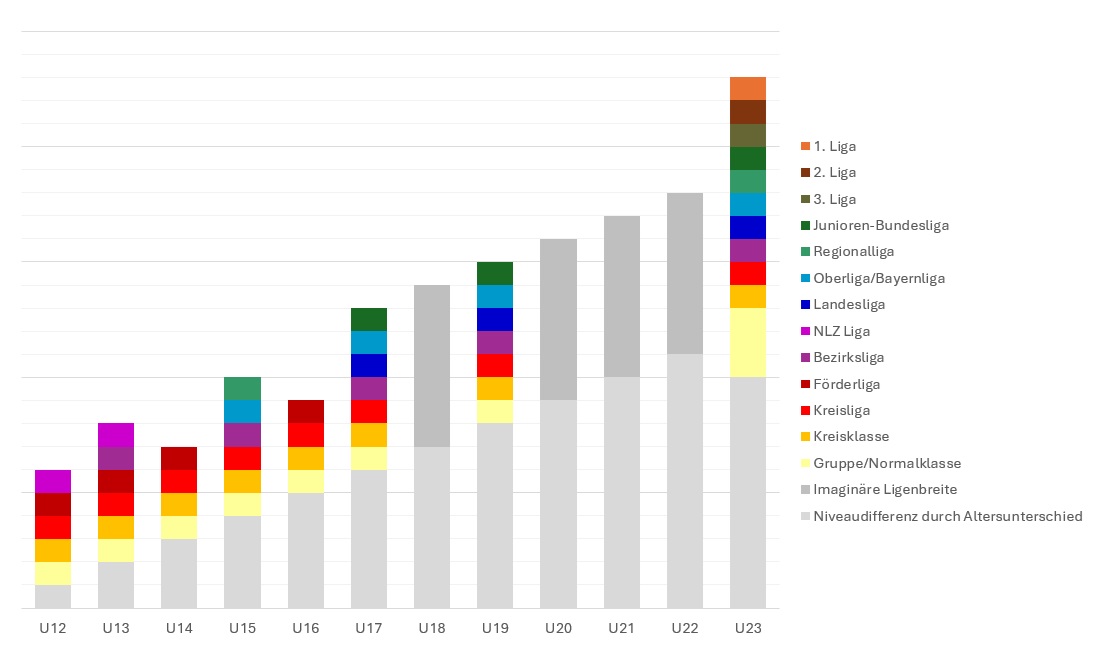This screenshot has width=1107, height=650.
Task: Click the orange top segment of U23 bar
Action: 747,88
